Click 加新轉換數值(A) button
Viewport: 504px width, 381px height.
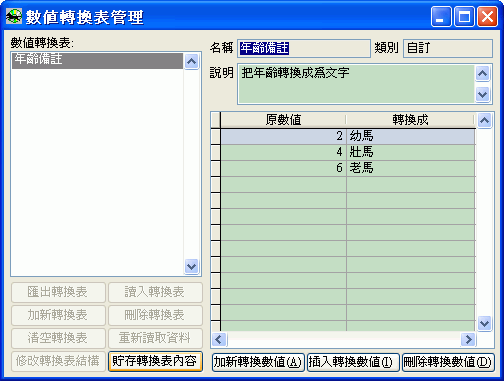258,362
